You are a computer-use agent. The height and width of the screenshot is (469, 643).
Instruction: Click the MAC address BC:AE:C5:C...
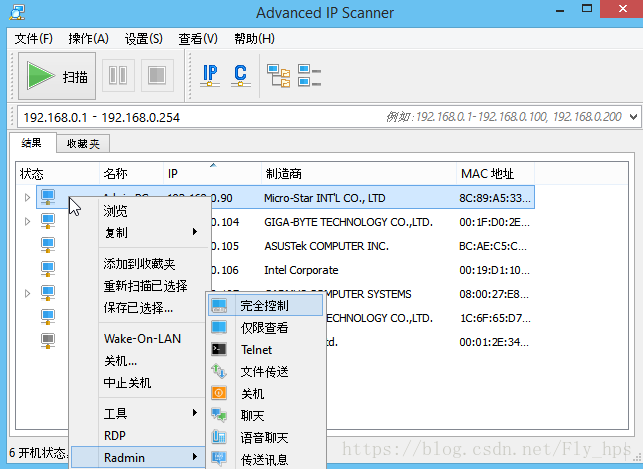tap(493, 246)
